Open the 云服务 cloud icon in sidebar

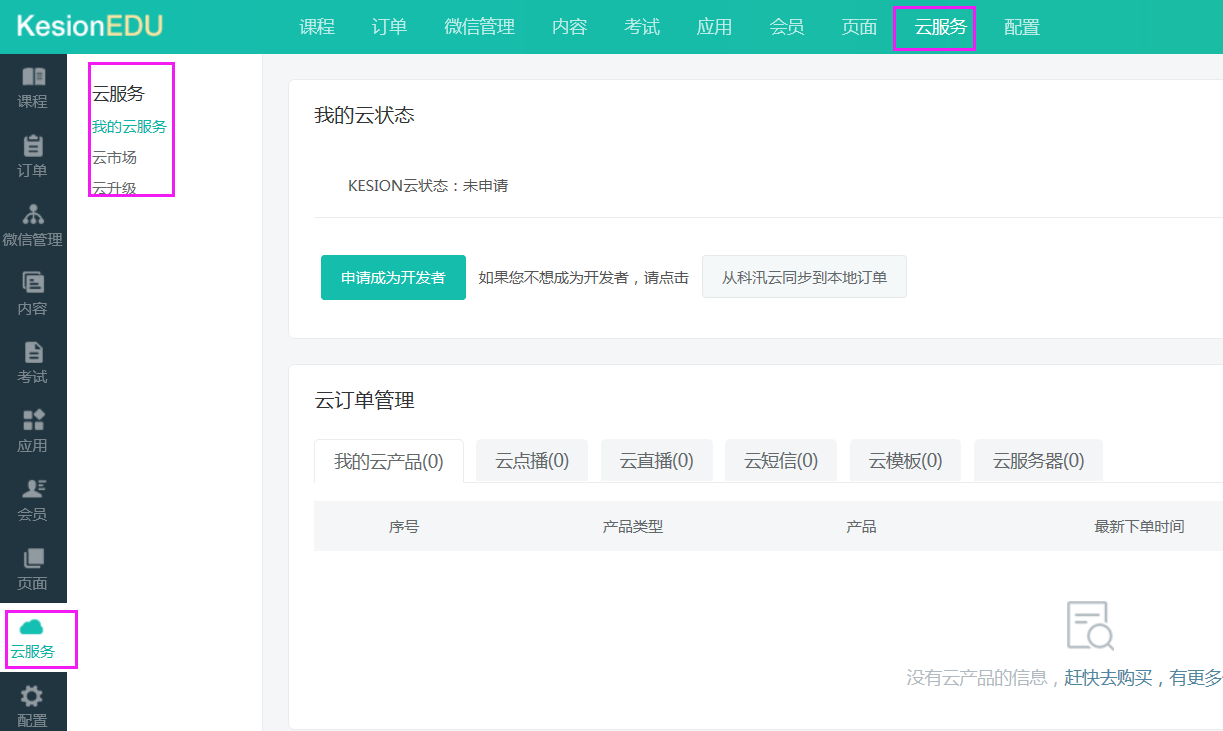pyautogui.click(x=33, y=627)
